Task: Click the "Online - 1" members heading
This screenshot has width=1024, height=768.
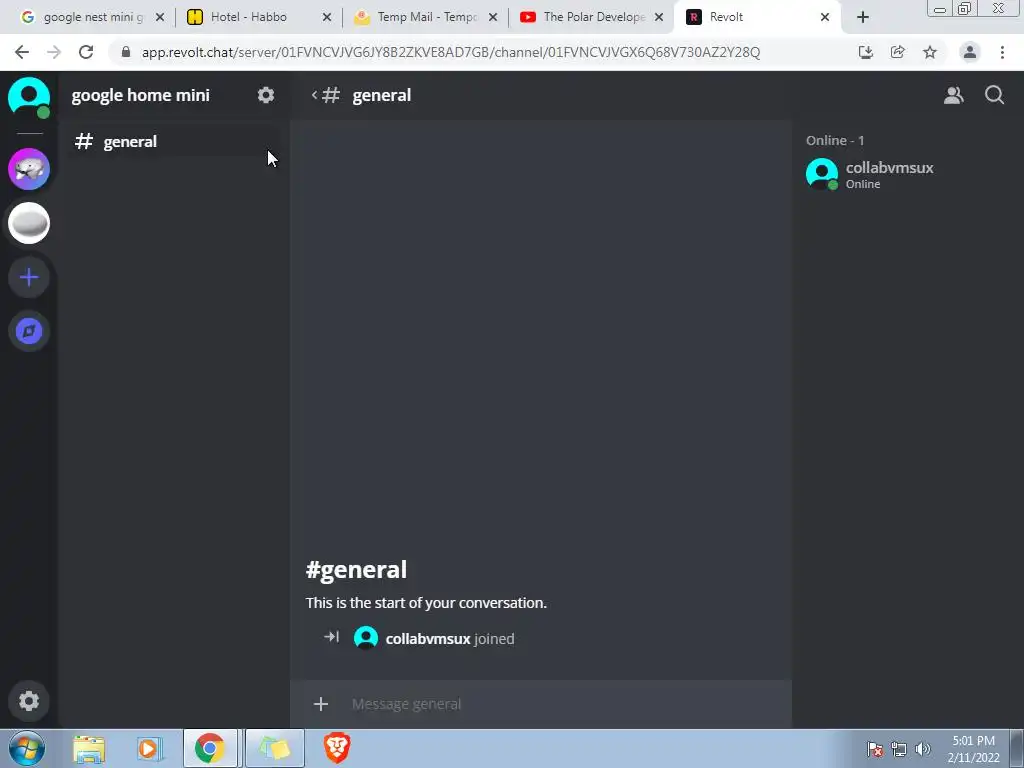Action: tap(835, 140)
